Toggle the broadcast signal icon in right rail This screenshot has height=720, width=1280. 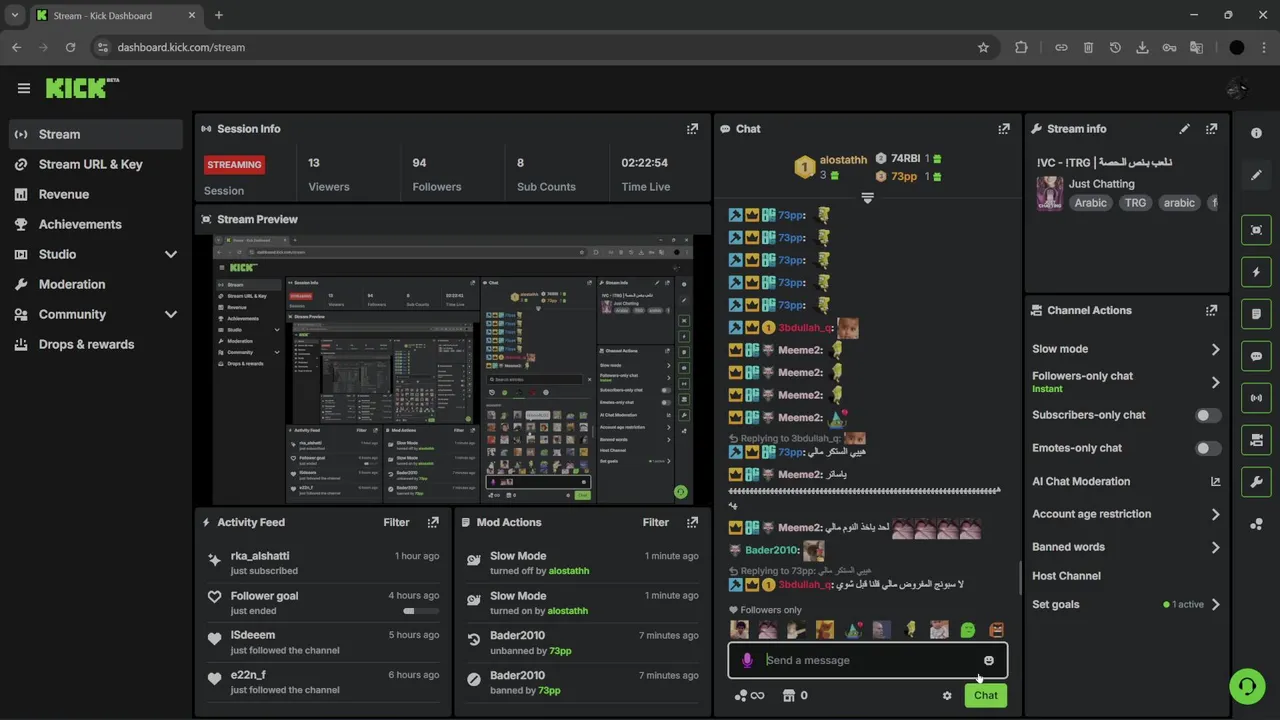click(x=1257, y=398)
